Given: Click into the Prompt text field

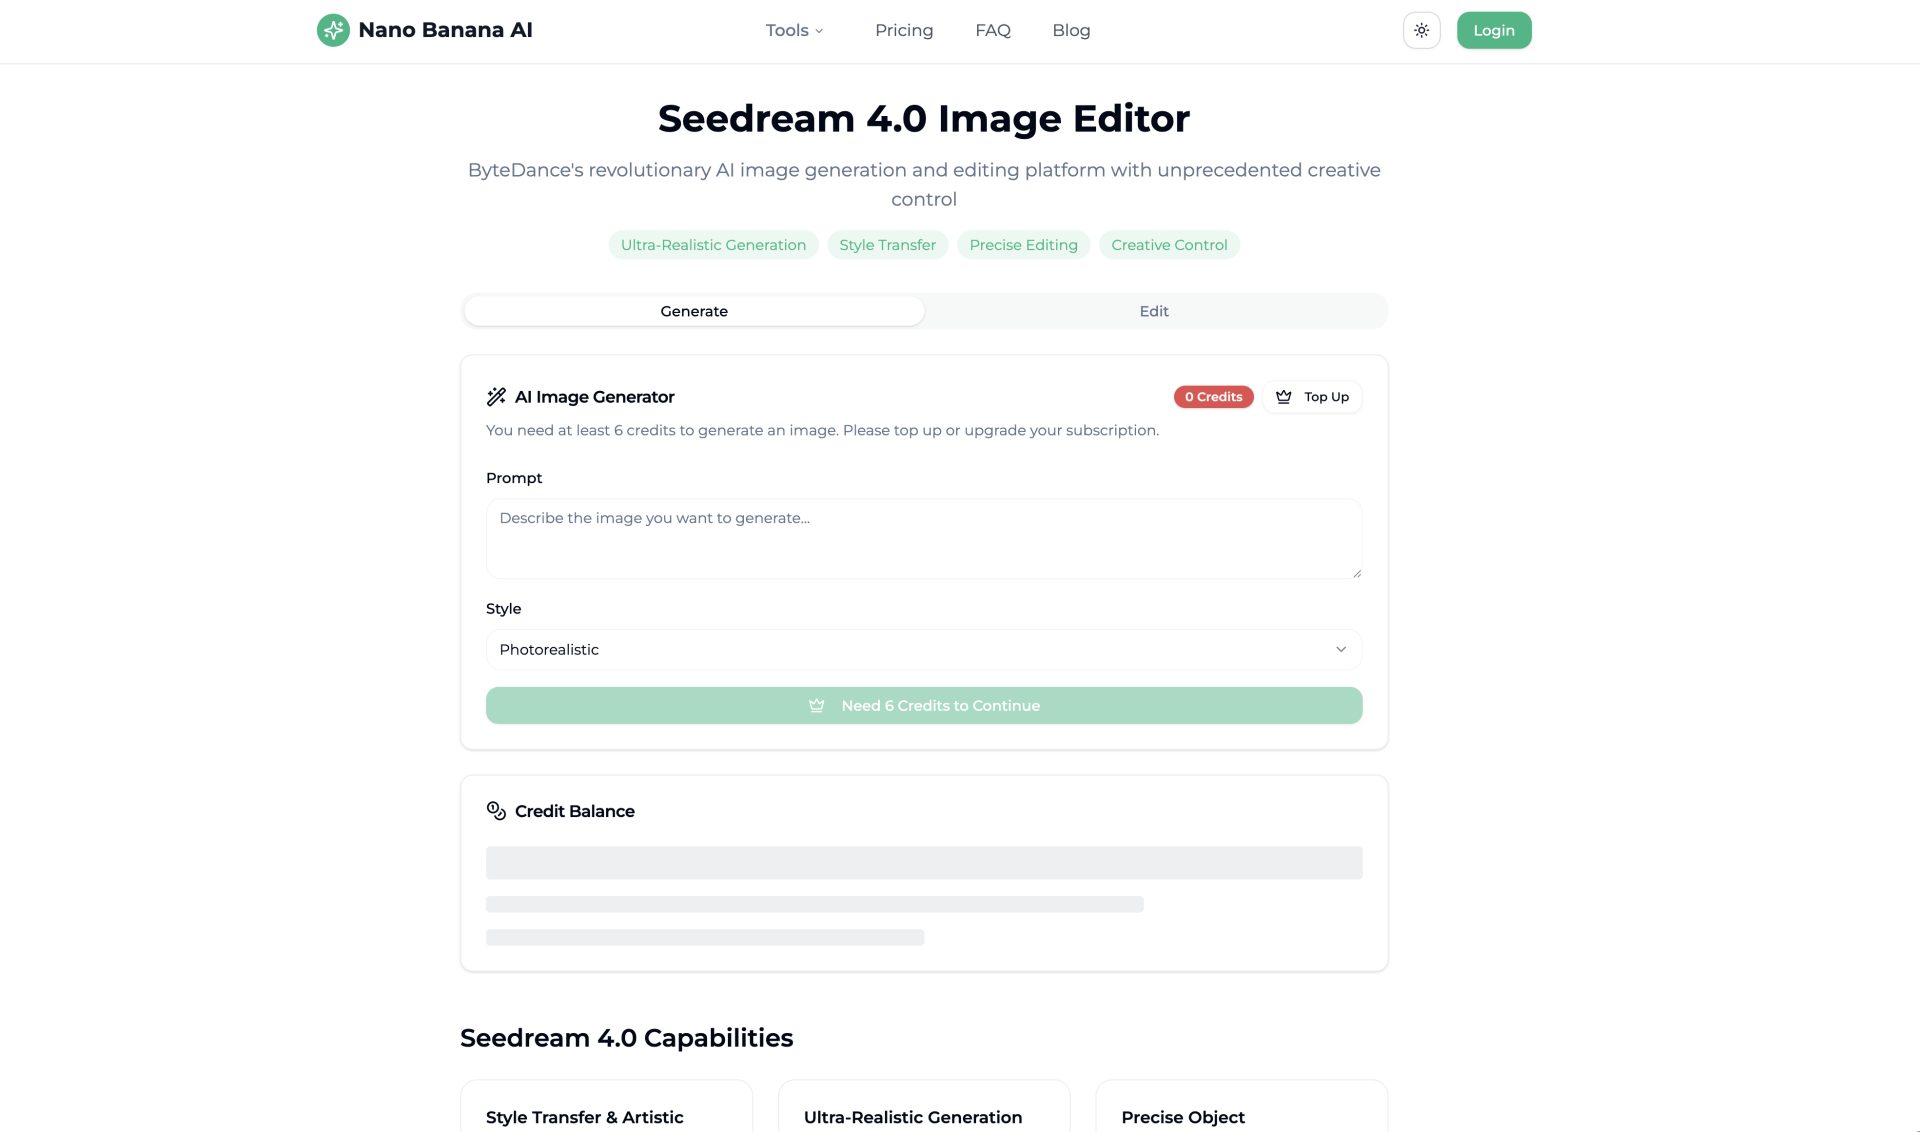Looking at the screenshot, I should [x=923, y=538].
